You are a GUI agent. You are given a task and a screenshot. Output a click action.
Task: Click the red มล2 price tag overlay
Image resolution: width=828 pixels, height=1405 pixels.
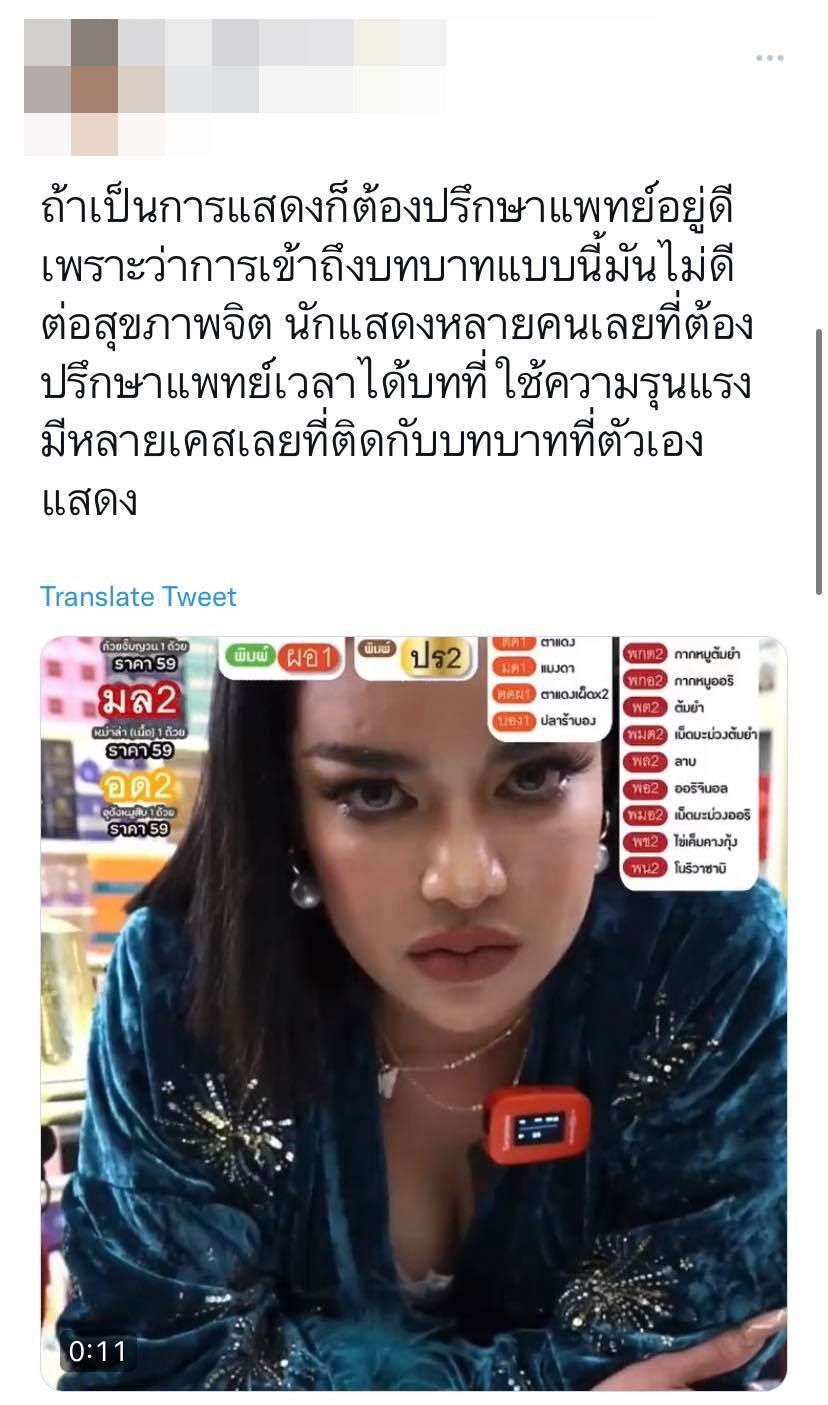tap(139, 699)
